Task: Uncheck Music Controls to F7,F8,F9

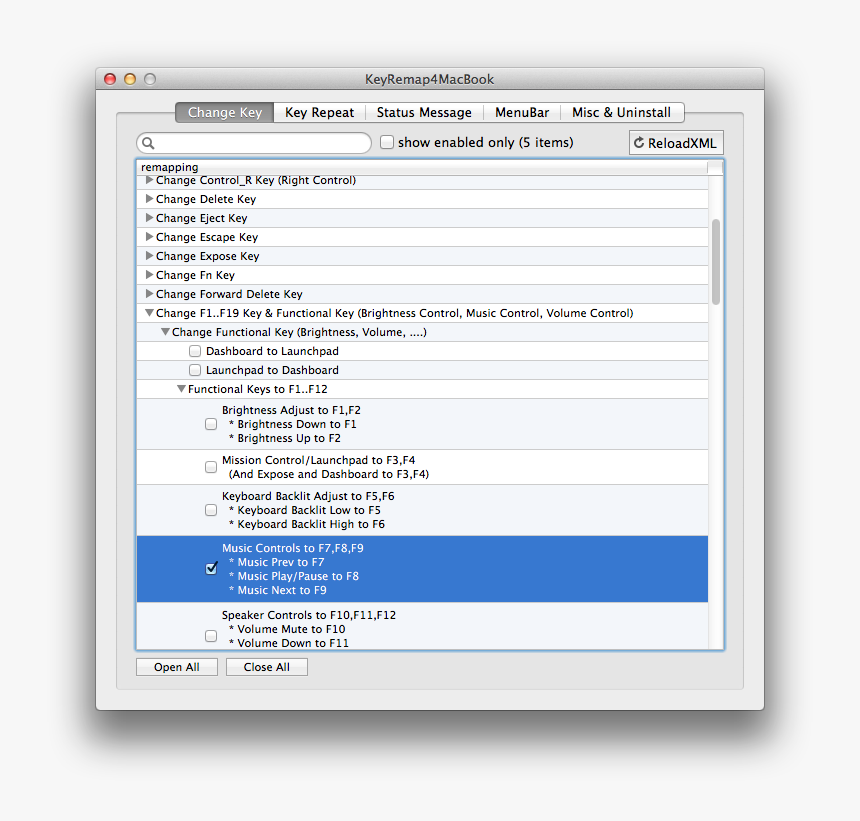Action: (x=211, y=568)
